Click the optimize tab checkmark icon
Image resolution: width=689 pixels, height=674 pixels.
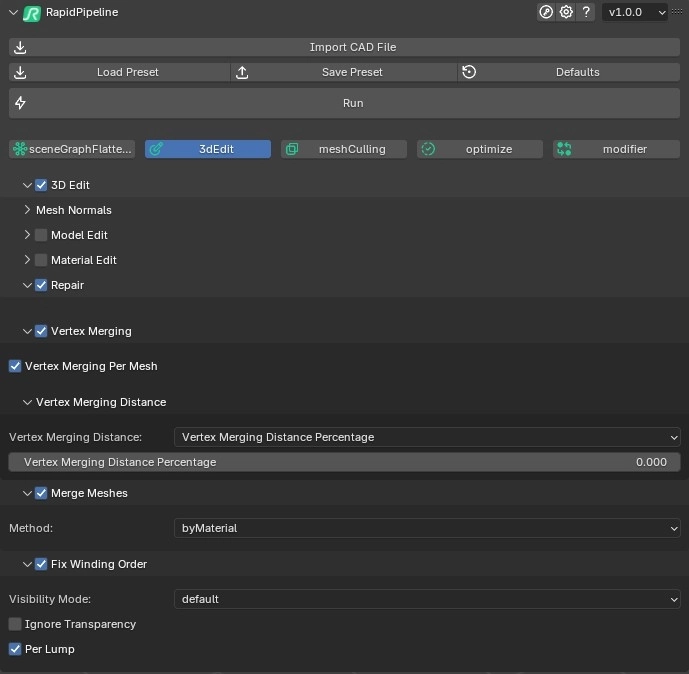pyautogui.click(x=428, y=149)
